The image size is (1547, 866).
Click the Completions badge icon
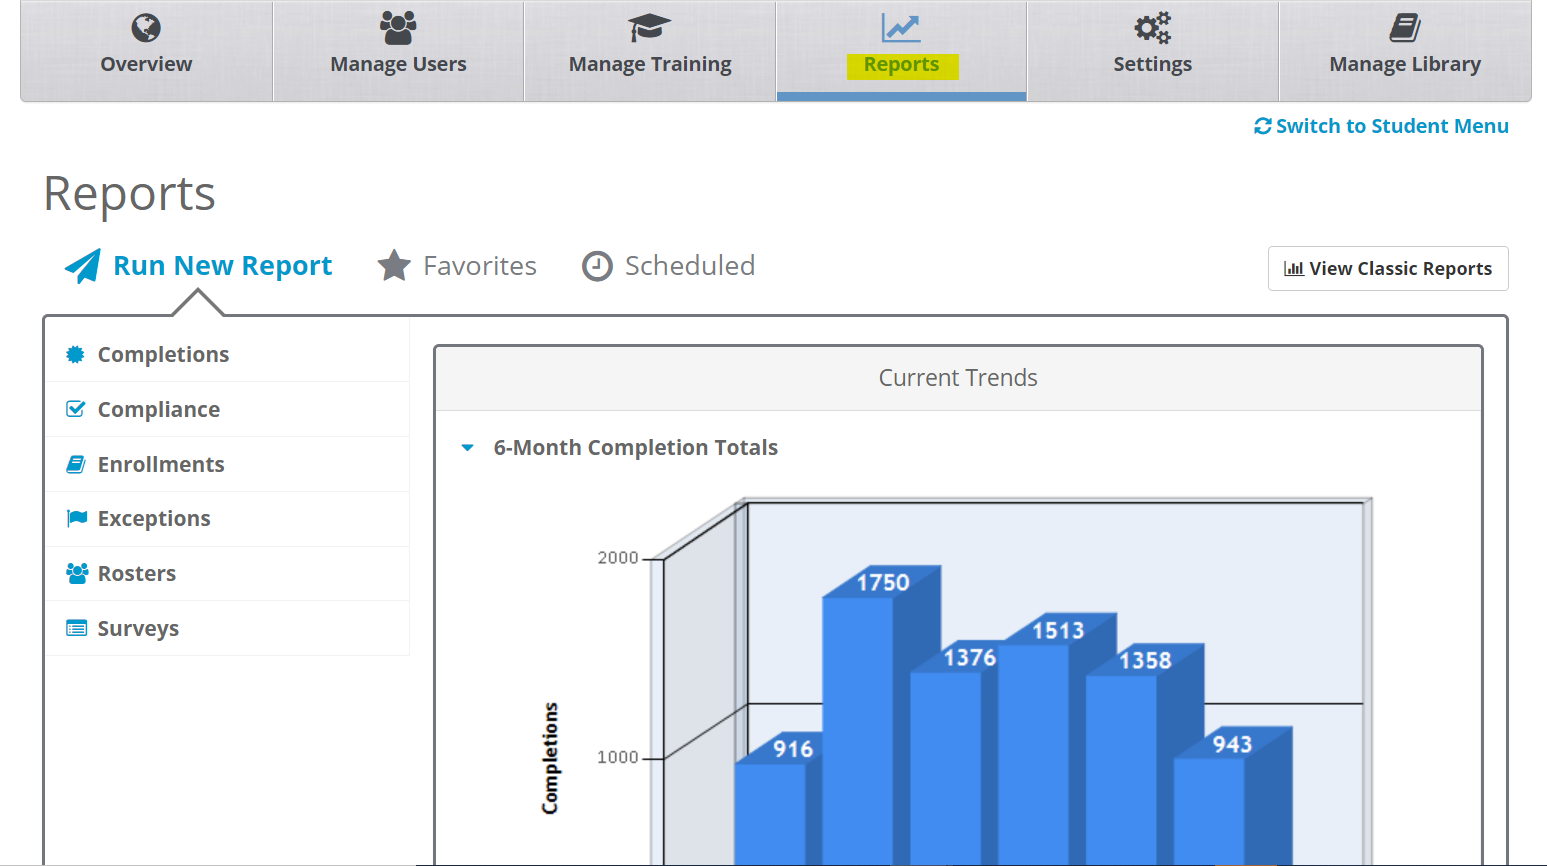click(x=75, y=354)
